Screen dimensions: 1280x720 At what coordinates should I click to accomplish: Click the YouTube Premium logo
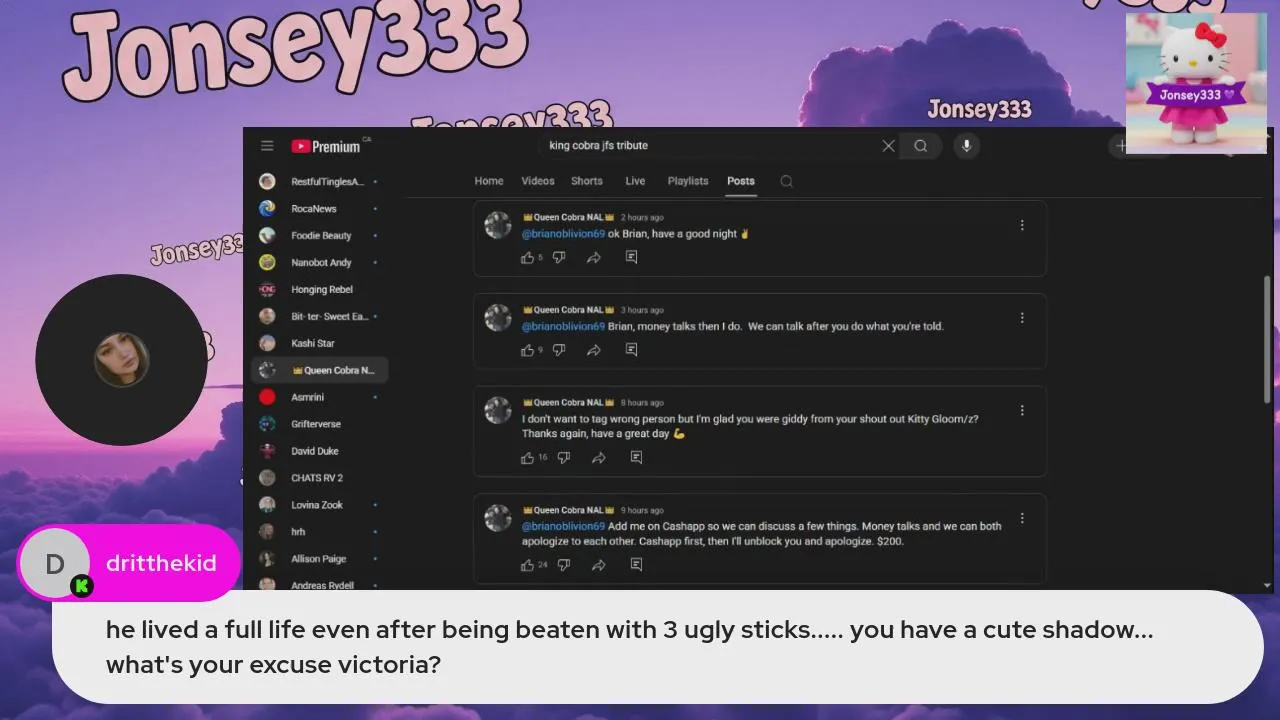pyautogui.click(x=326, y=146)
